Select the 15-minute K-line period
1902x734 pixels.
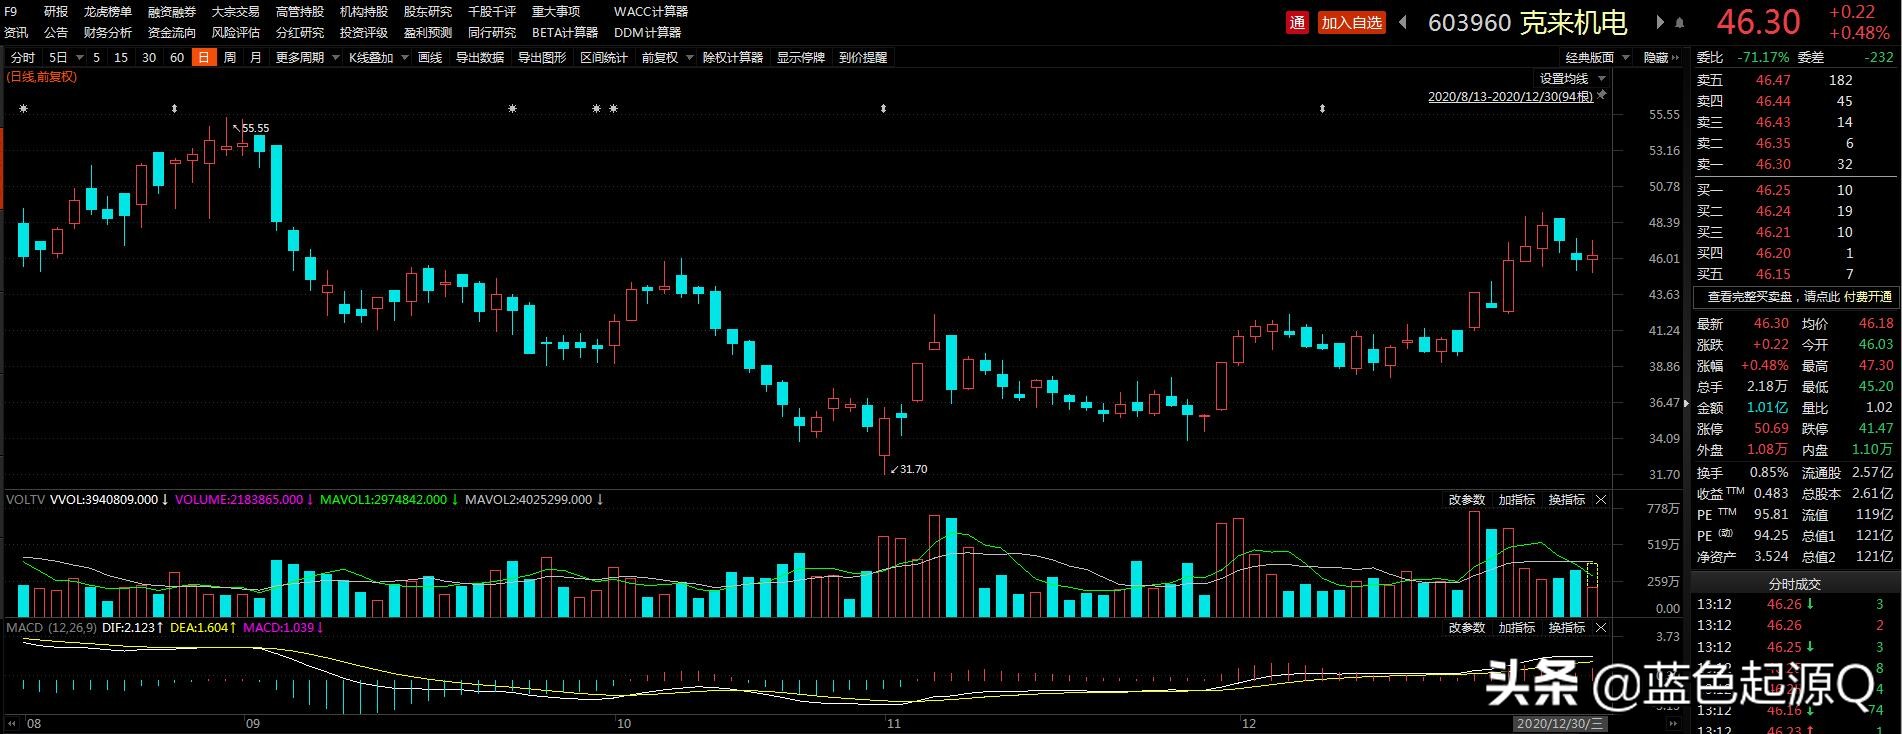[121, 58]
